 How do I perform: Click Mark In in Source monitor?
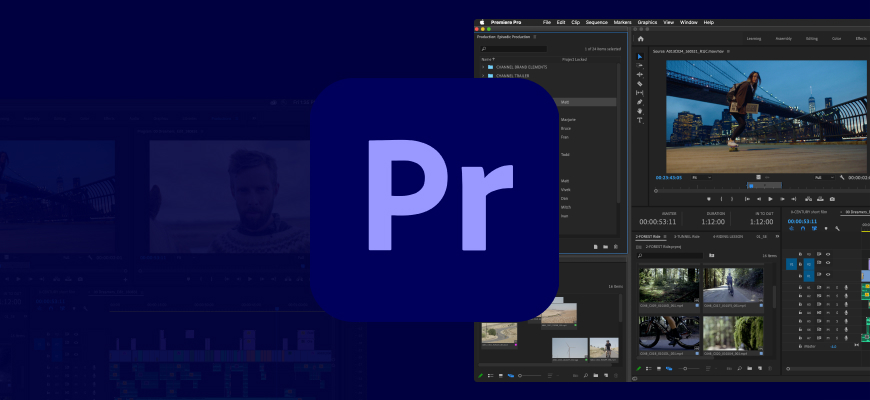tap(721, 199)
